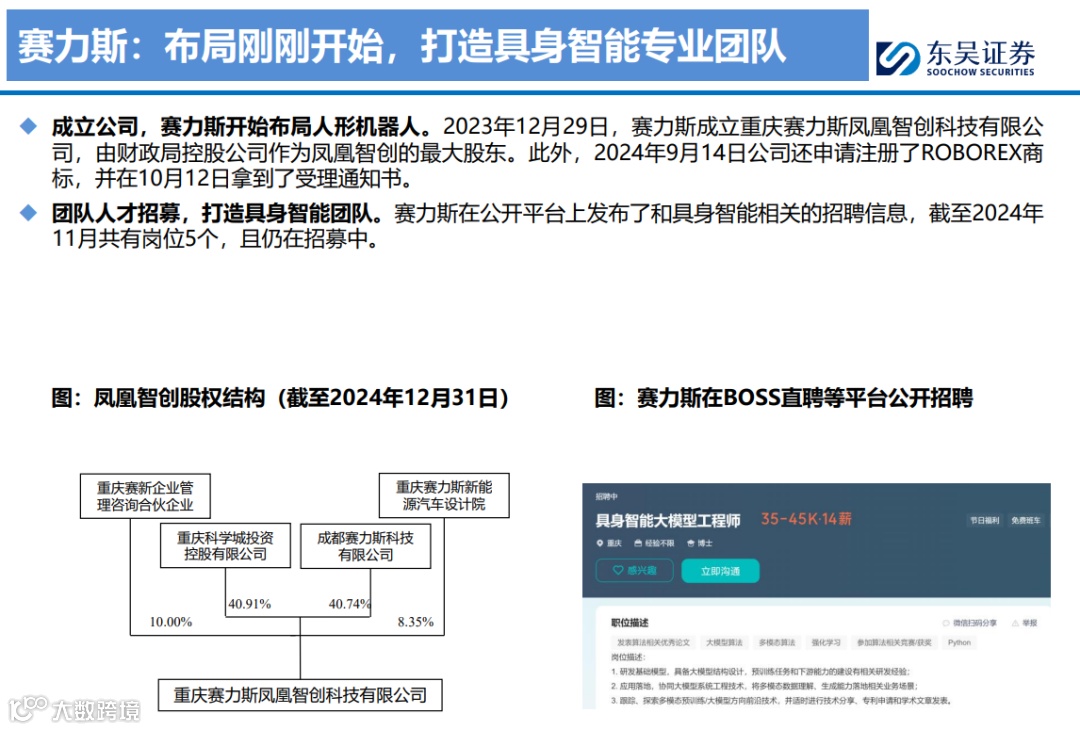Click the 博士 education label
The height and width of the screenshot is (730, 1080).
(700, 543)
